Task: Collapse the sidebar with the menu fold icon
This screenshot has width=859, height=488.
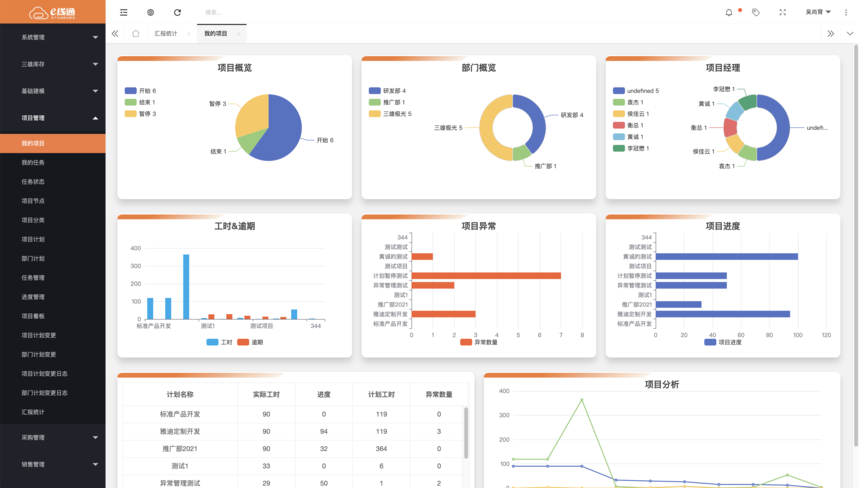Action: 124,12
